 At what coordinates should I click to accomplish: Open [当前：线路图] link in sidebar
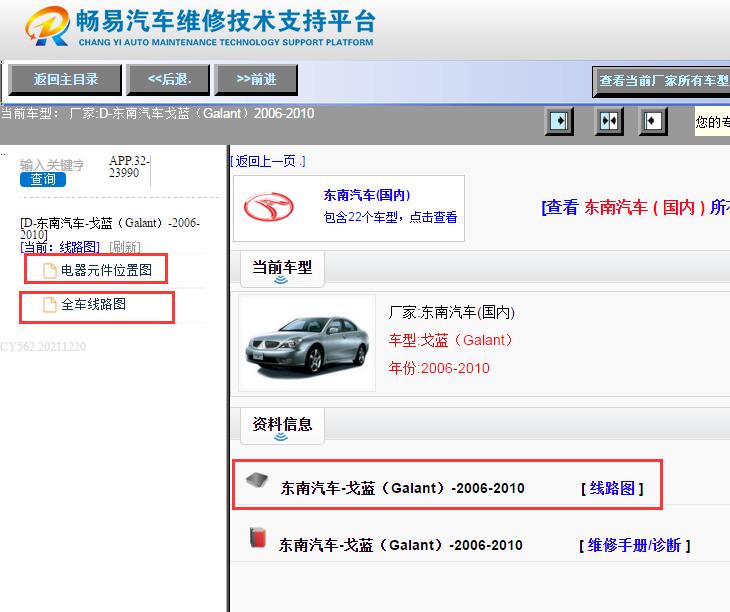60,247
